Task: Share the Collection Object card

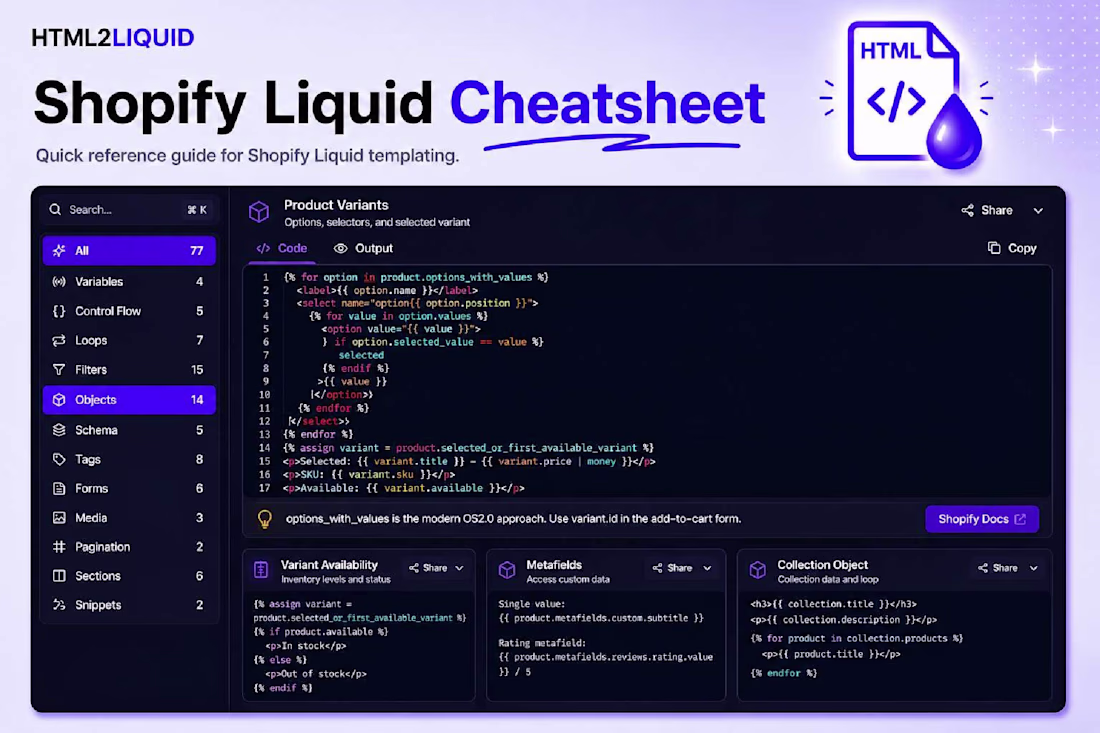Action: [x=998, y=568]
